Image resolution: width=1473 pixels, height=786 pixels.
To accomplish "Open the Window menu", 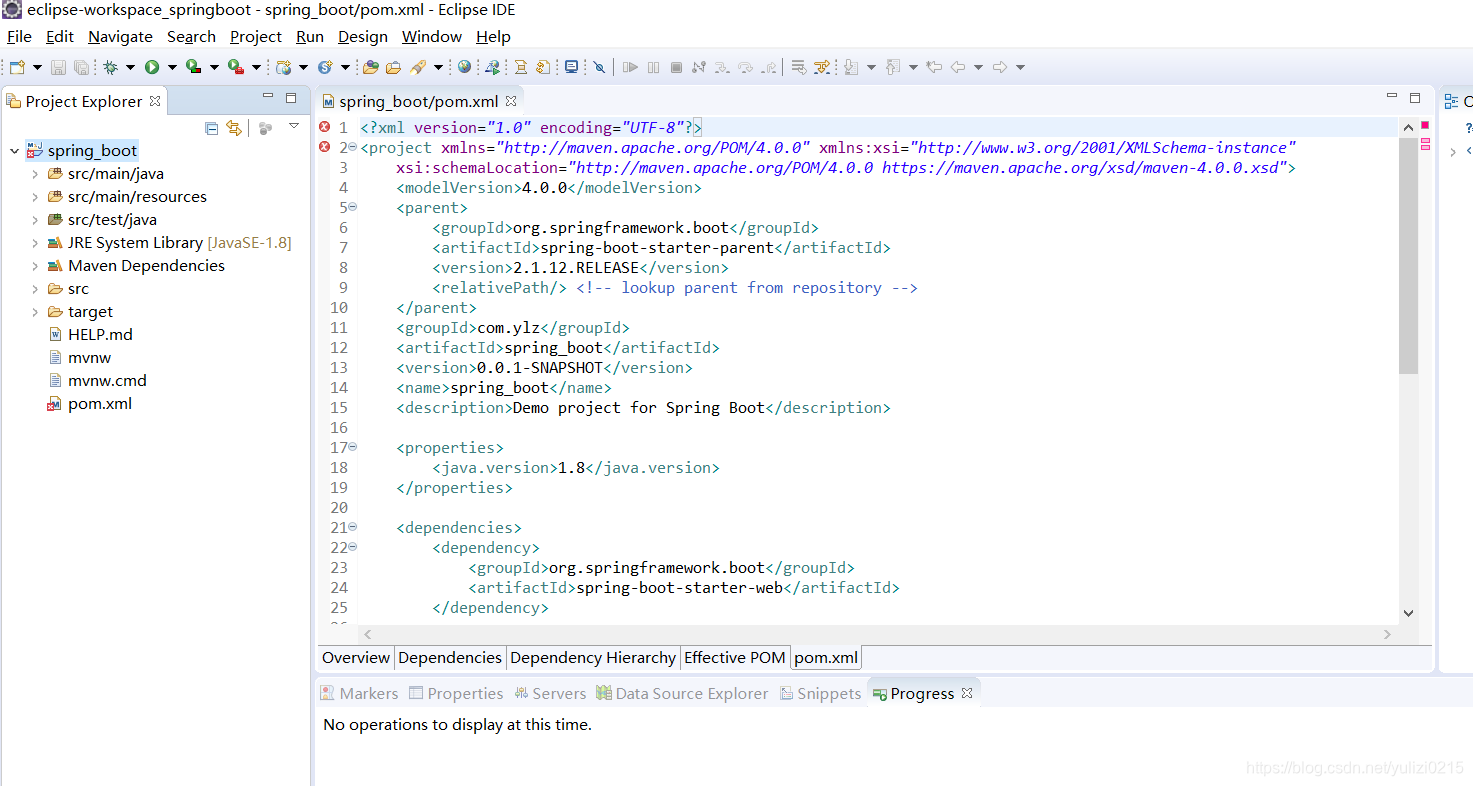I will pos(432,36).
